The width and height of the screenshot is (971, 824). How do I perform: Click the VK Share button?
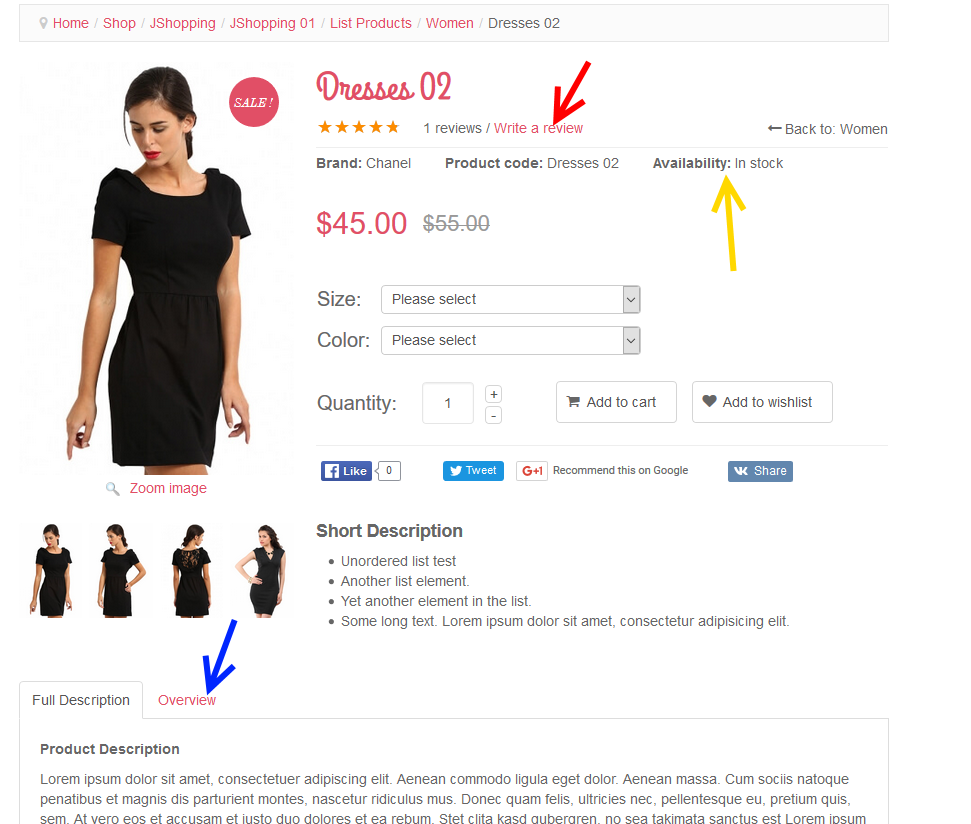click(x=760, y=471)
